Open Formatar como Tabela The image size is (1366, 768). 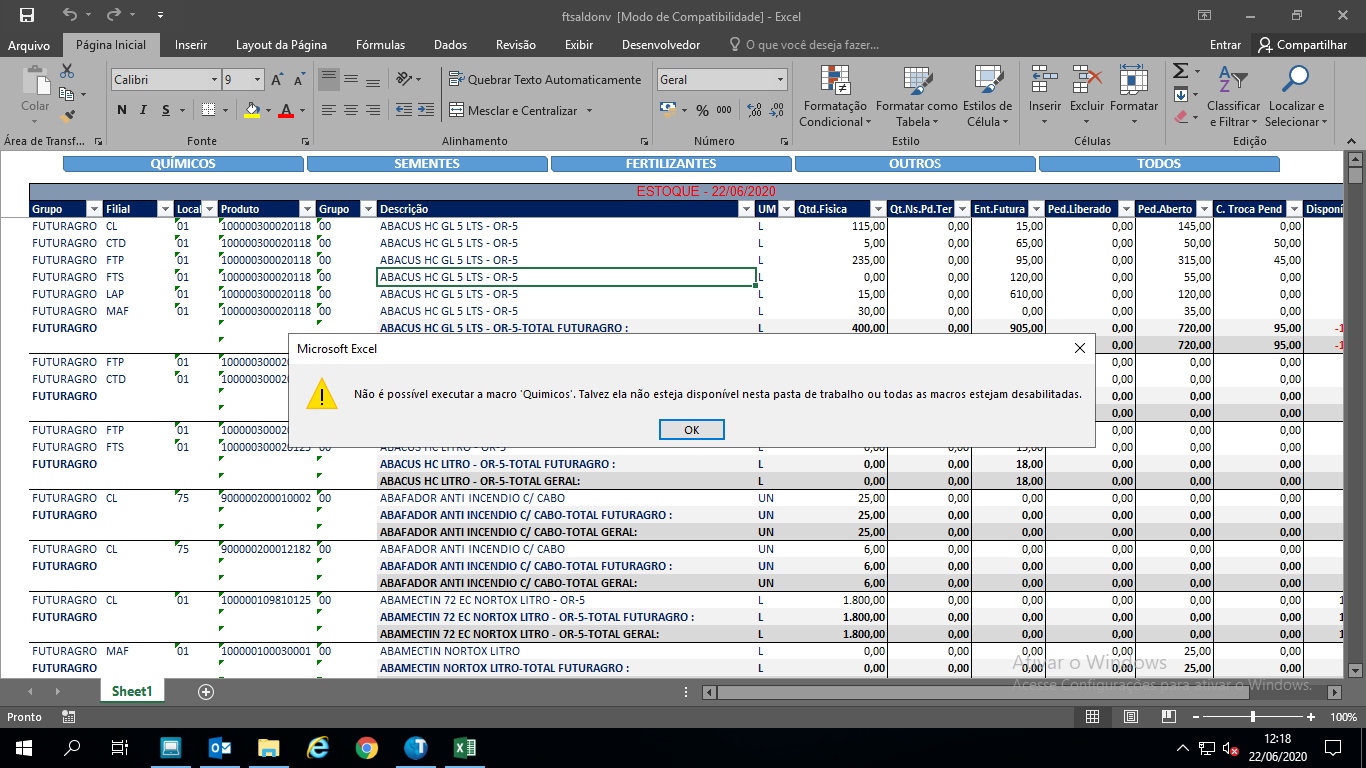point(916,97)
